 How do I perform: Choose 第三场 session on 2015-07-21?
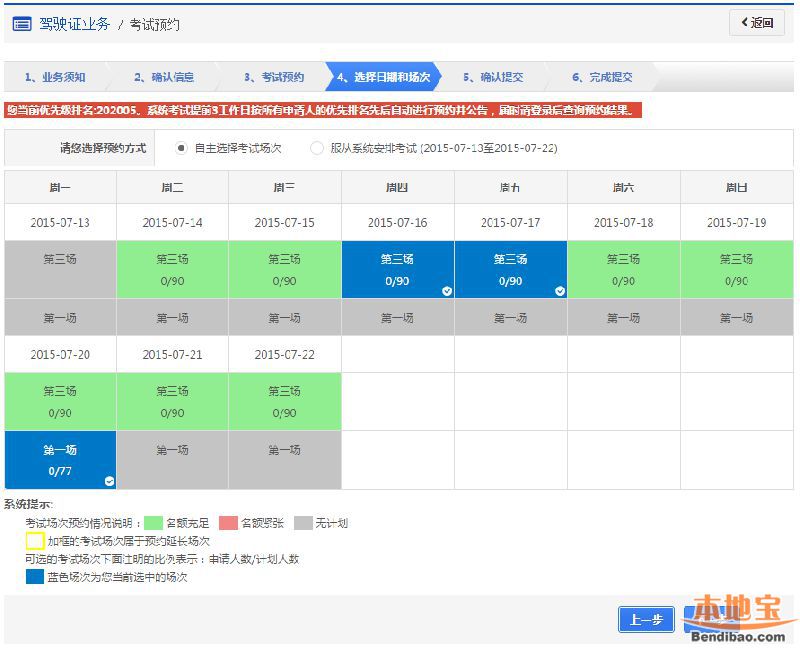pos(172,401)
